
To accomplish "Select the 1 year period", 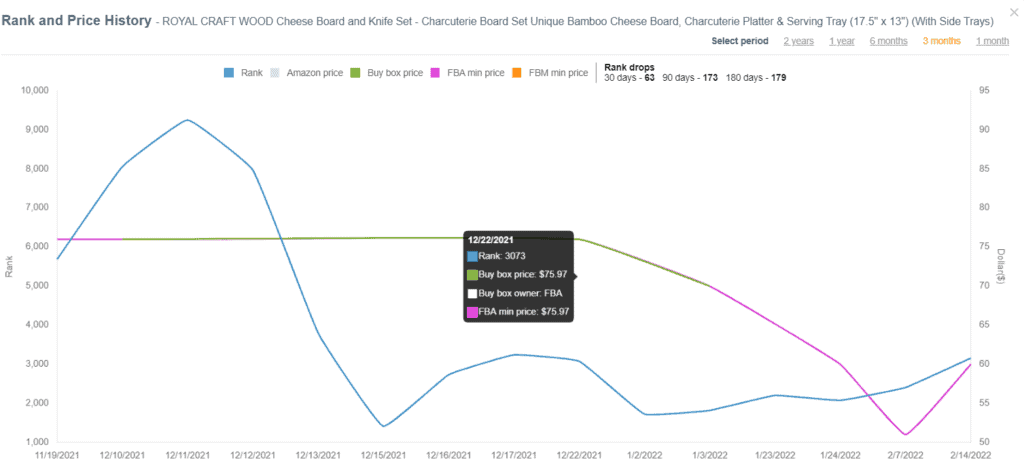I will tap(842, 41).
